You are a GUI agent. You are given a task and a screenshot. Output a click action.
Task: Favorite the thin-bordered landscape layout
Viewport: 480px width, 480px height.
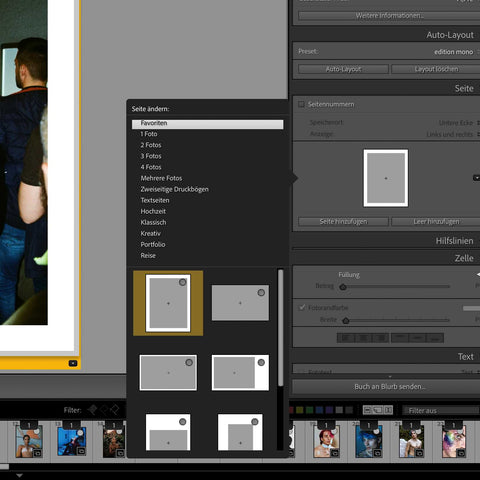point(189,362)
